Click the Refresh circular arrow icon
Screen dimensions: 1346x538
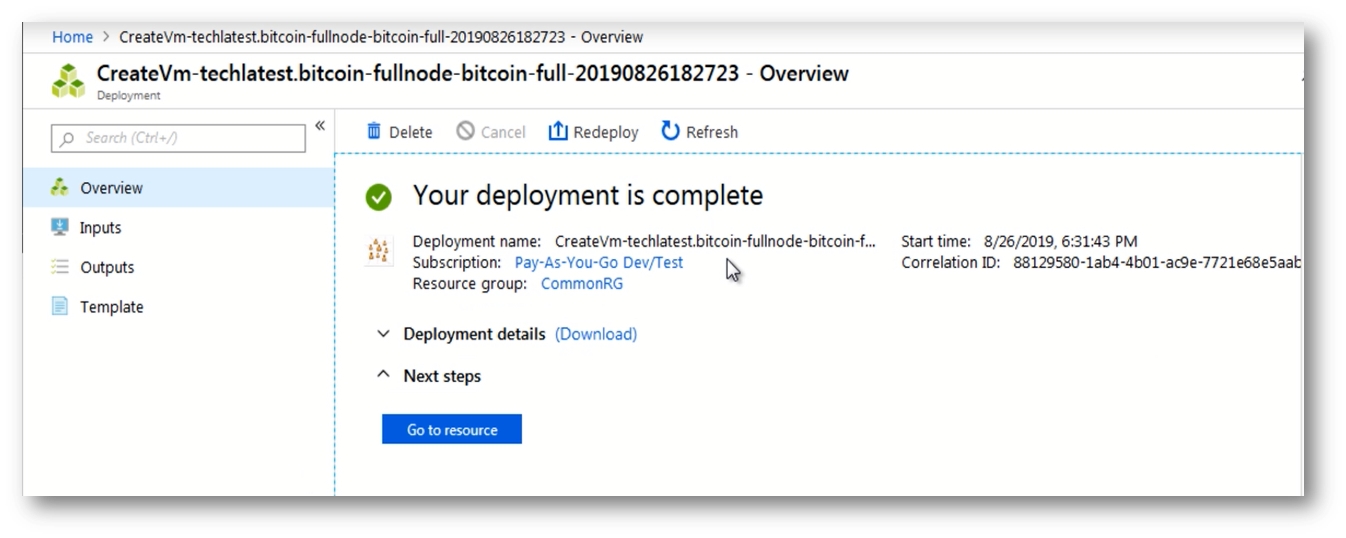tap(670, 131)
